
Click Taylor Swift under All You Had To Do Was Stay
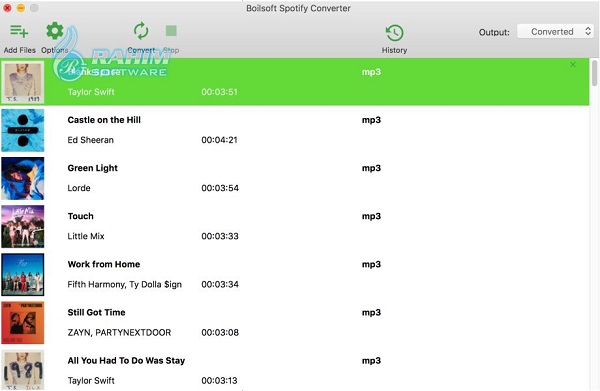91,381
